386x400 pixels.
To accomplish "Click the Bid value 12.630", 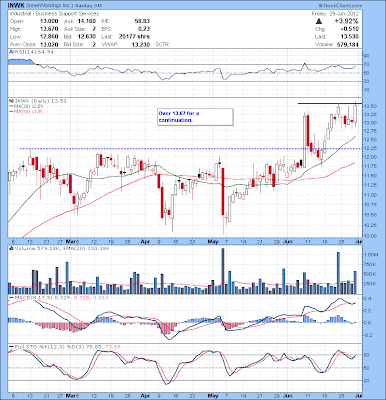I will [87, 37].
